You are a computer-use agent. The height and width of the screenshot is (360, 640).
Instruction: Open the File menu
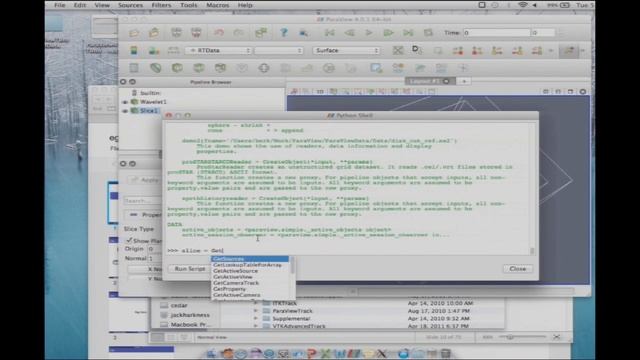coord(60,5)
